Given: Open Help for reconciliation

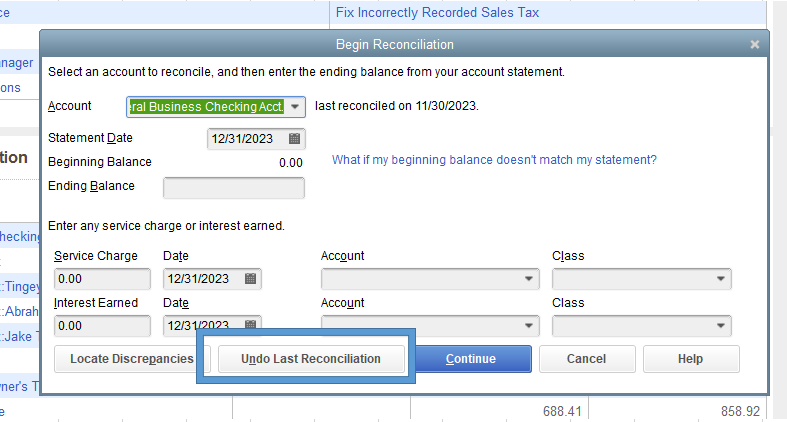Looking at the screenshot, I should coord(690,359).
